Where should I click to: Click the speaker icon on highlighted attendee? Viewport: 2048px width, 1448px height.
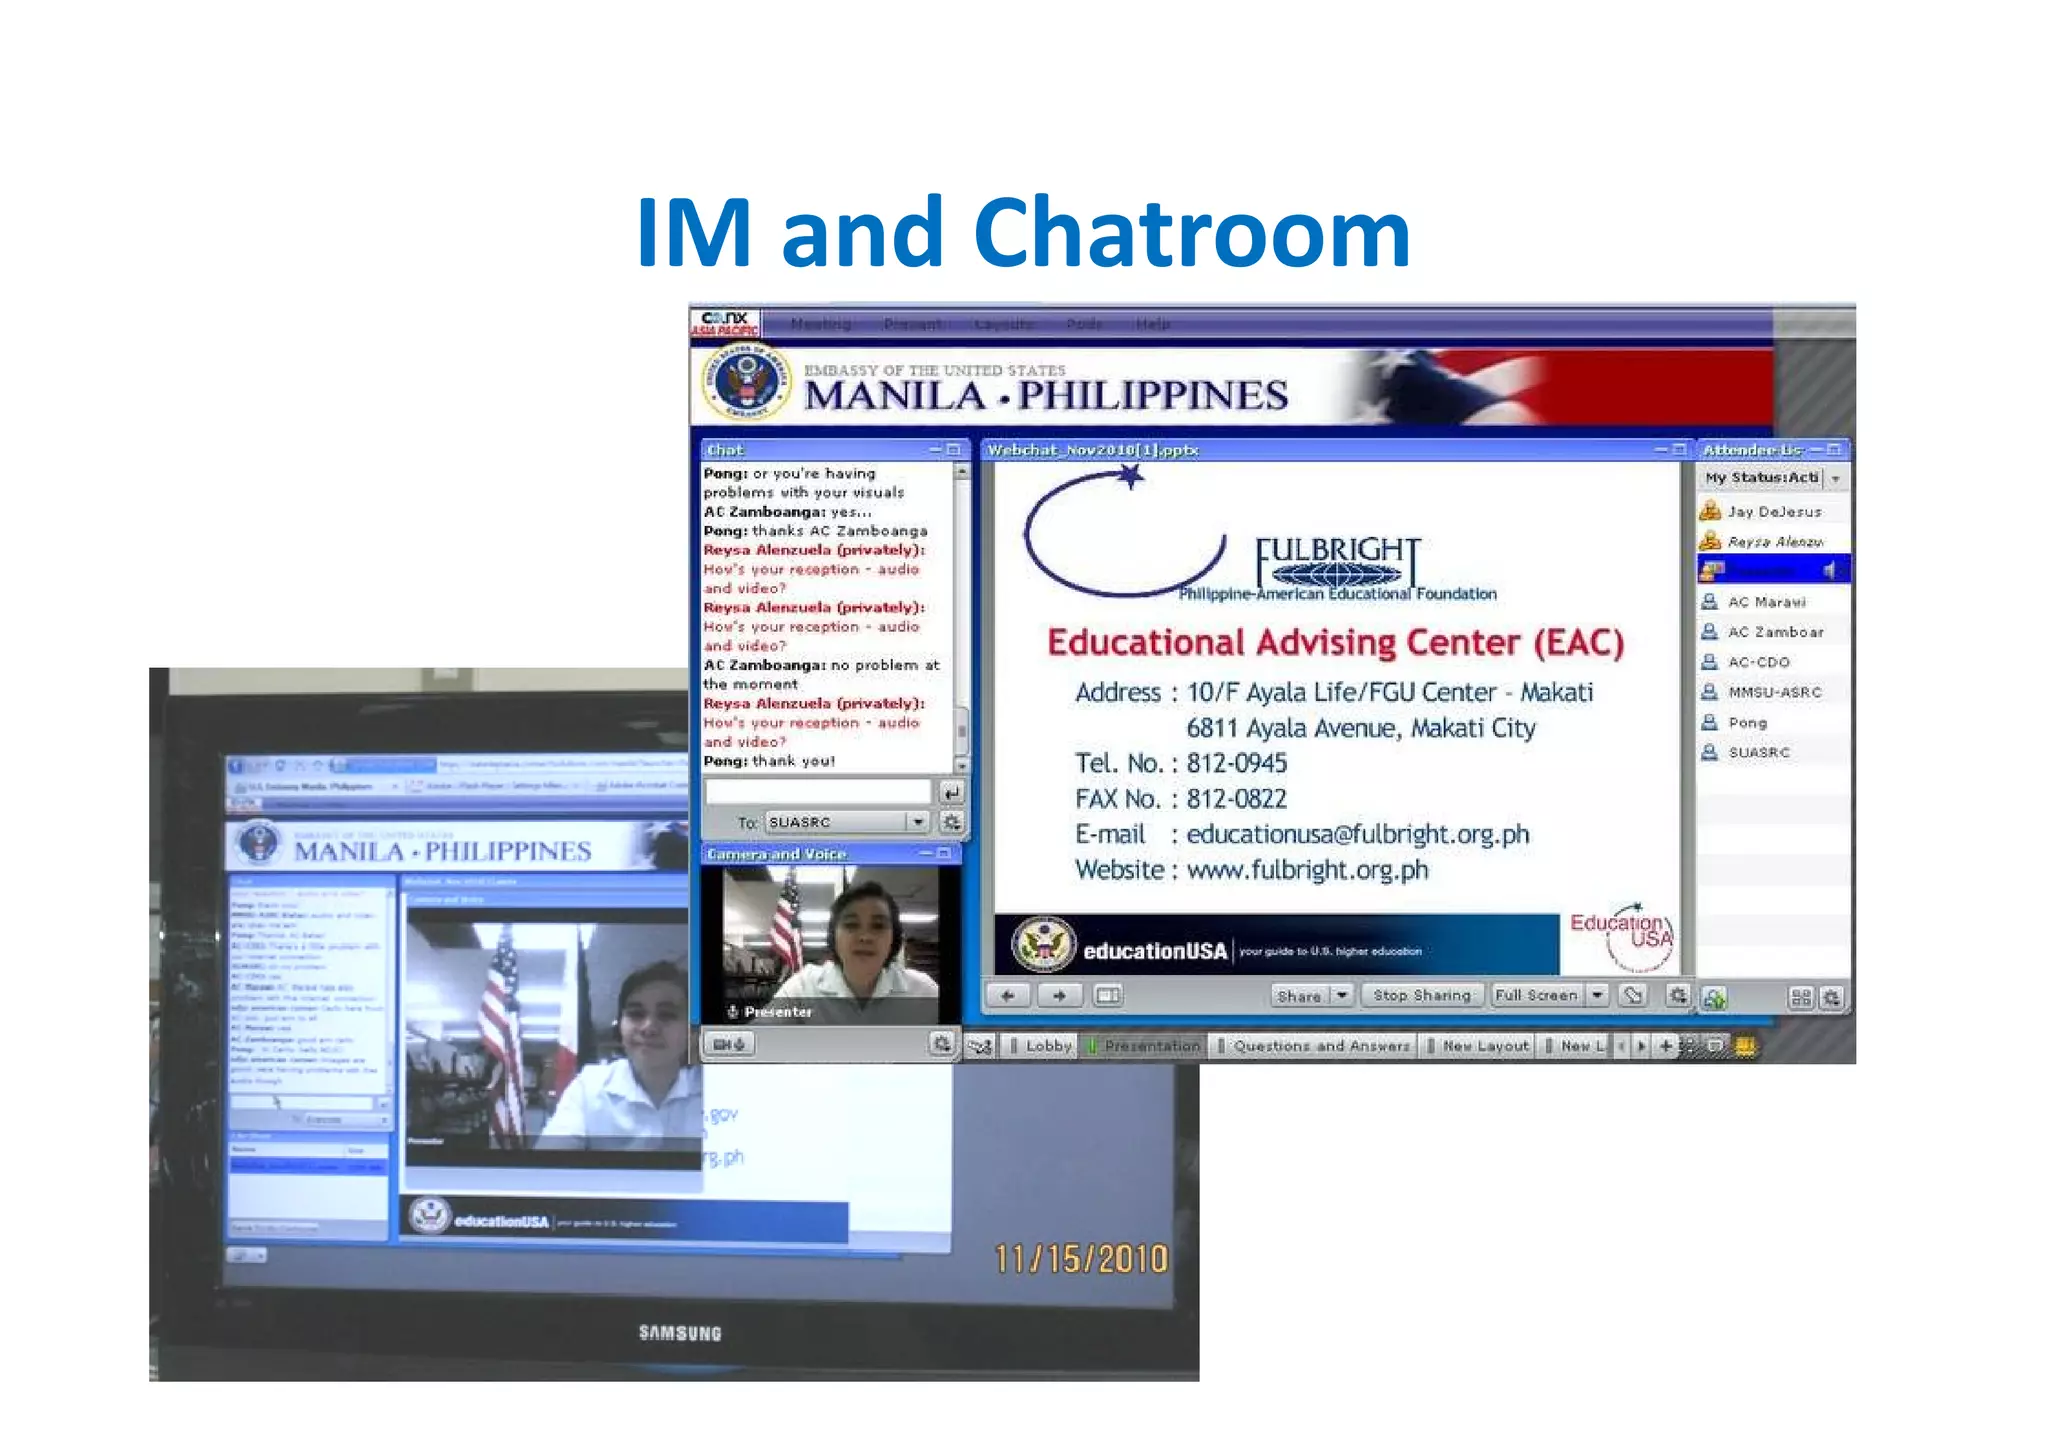pyautogui.click(x=1829, y=570)
